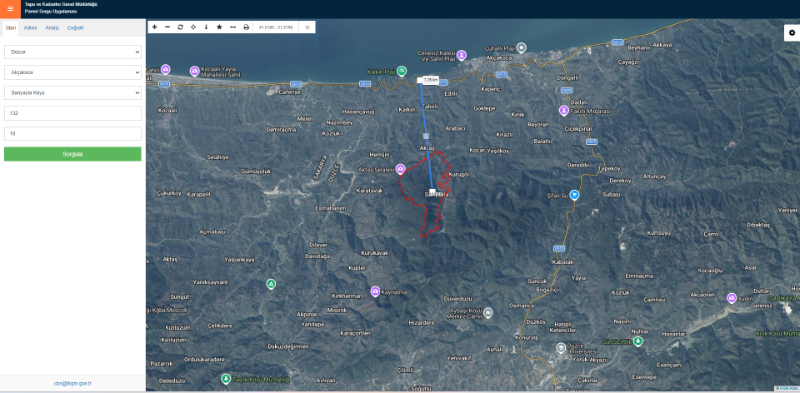Viewport: 800px width, 393px height.
Task: Zoom in with the plus tool
Action: [155, 27]
